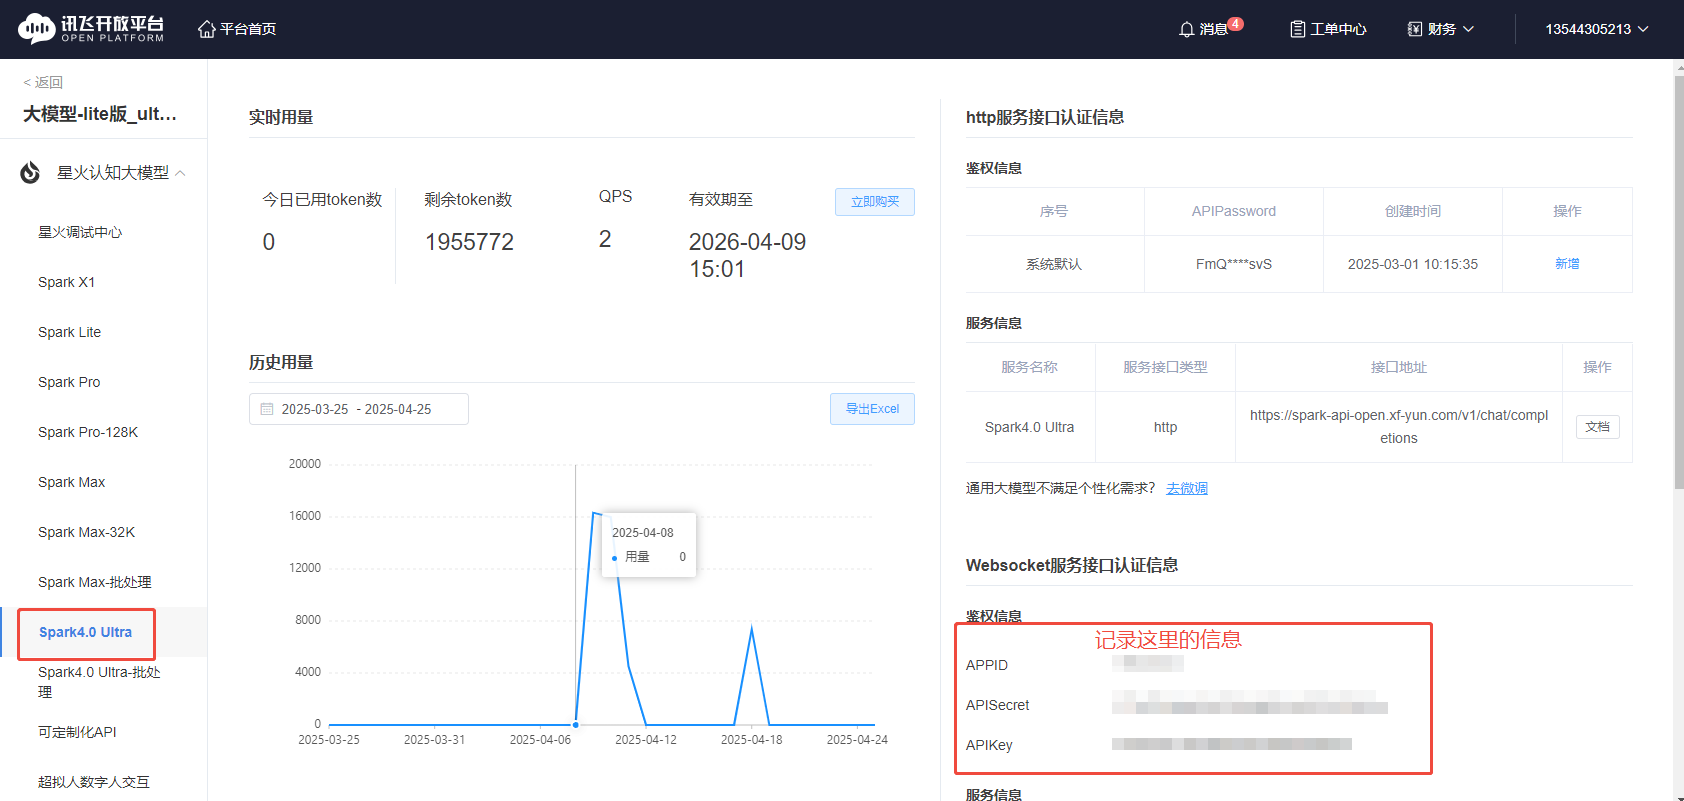Click the Websocket服务接口认证信息 heading

tap(1072, 565)
